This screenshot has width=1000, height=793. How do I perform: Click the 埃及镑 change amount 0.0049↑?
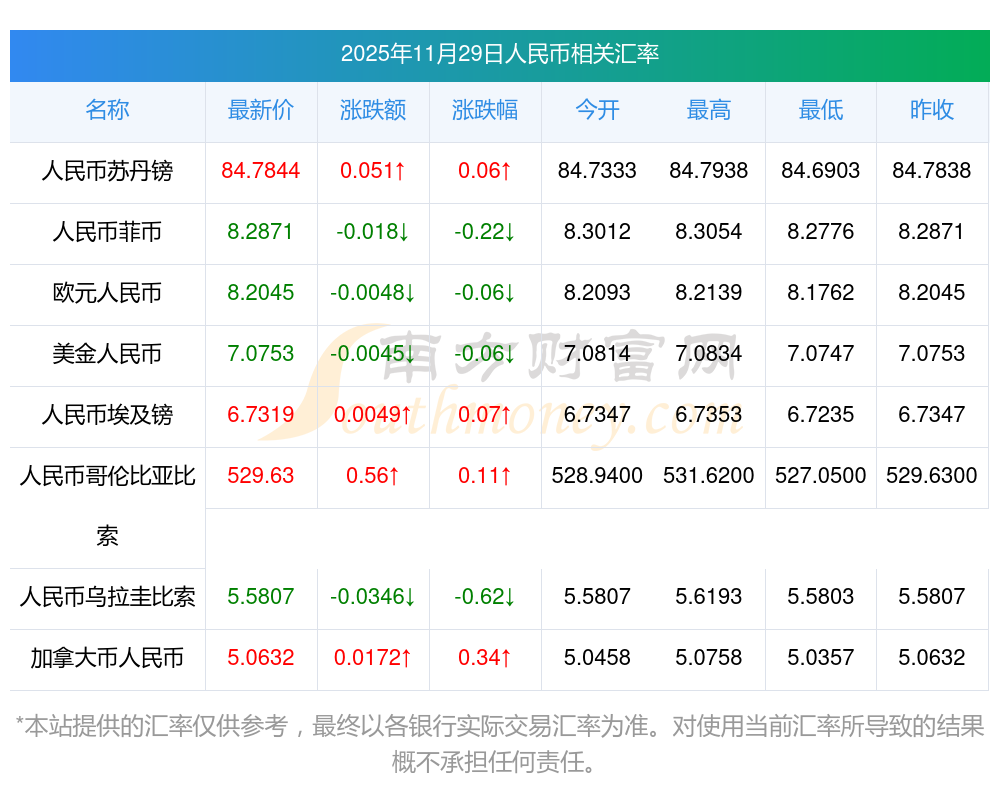point(372,414)
